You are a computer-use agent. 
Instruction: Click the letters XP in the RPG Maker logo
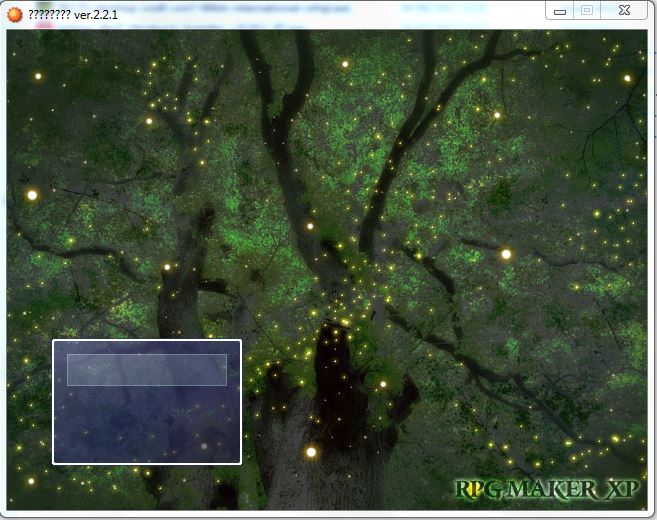pos(622,490)
